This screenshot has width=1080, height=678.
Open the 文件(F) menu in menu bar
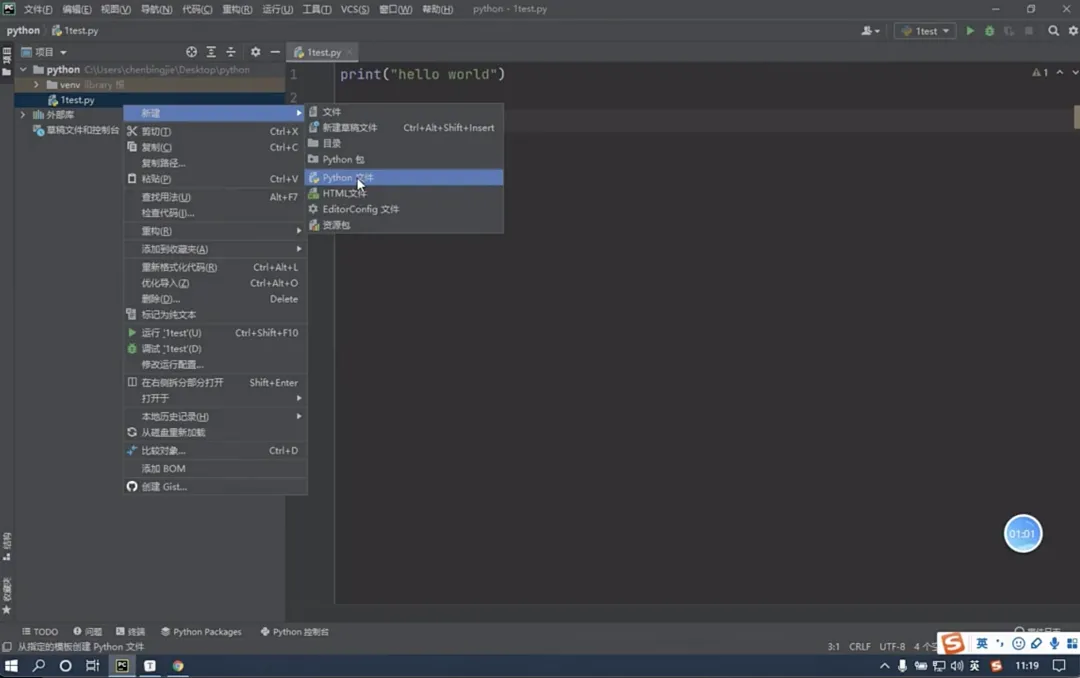click(38, 10)
